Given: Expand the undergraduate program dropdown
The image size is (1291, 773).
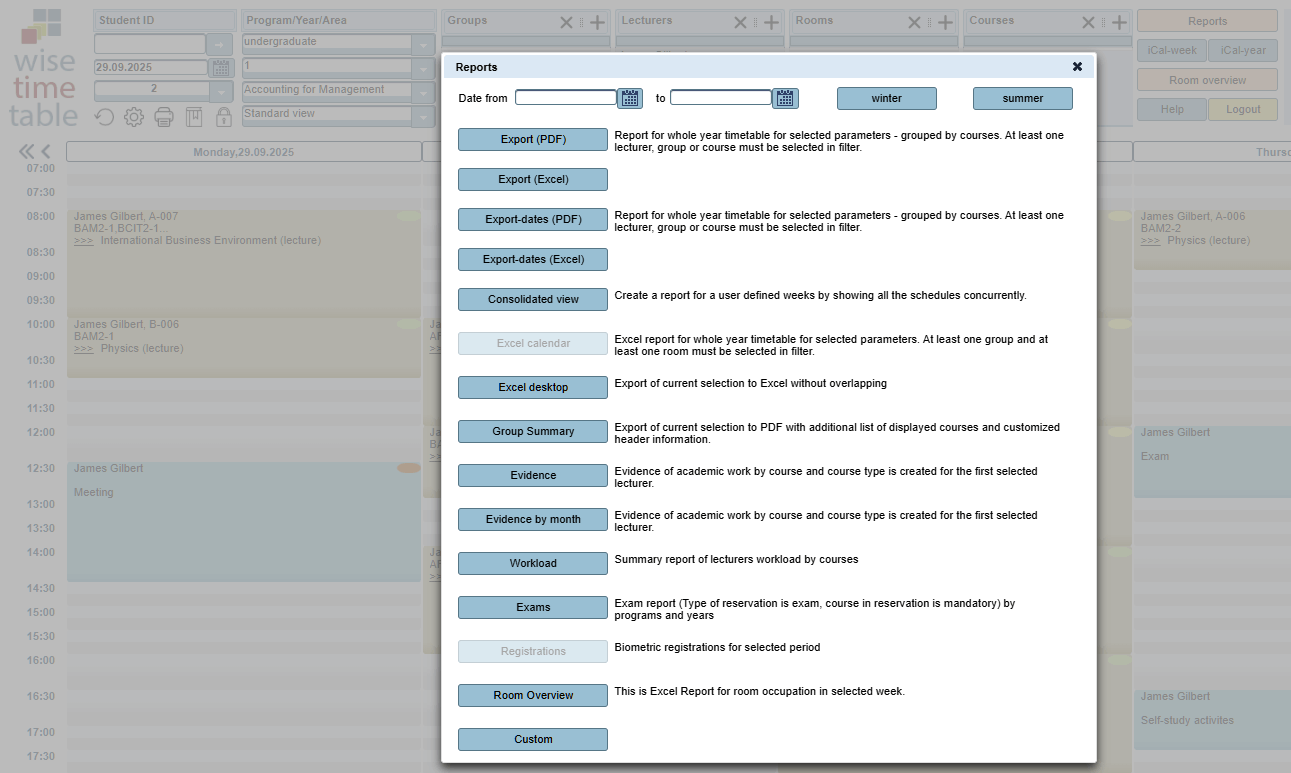Looking at the screenshot, I should pos(424,44).
